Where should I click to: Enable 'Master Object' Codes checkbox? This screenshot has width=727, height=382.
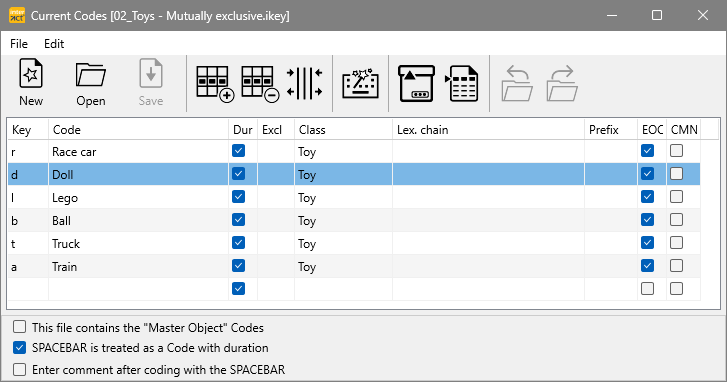(x=19, y=327)
